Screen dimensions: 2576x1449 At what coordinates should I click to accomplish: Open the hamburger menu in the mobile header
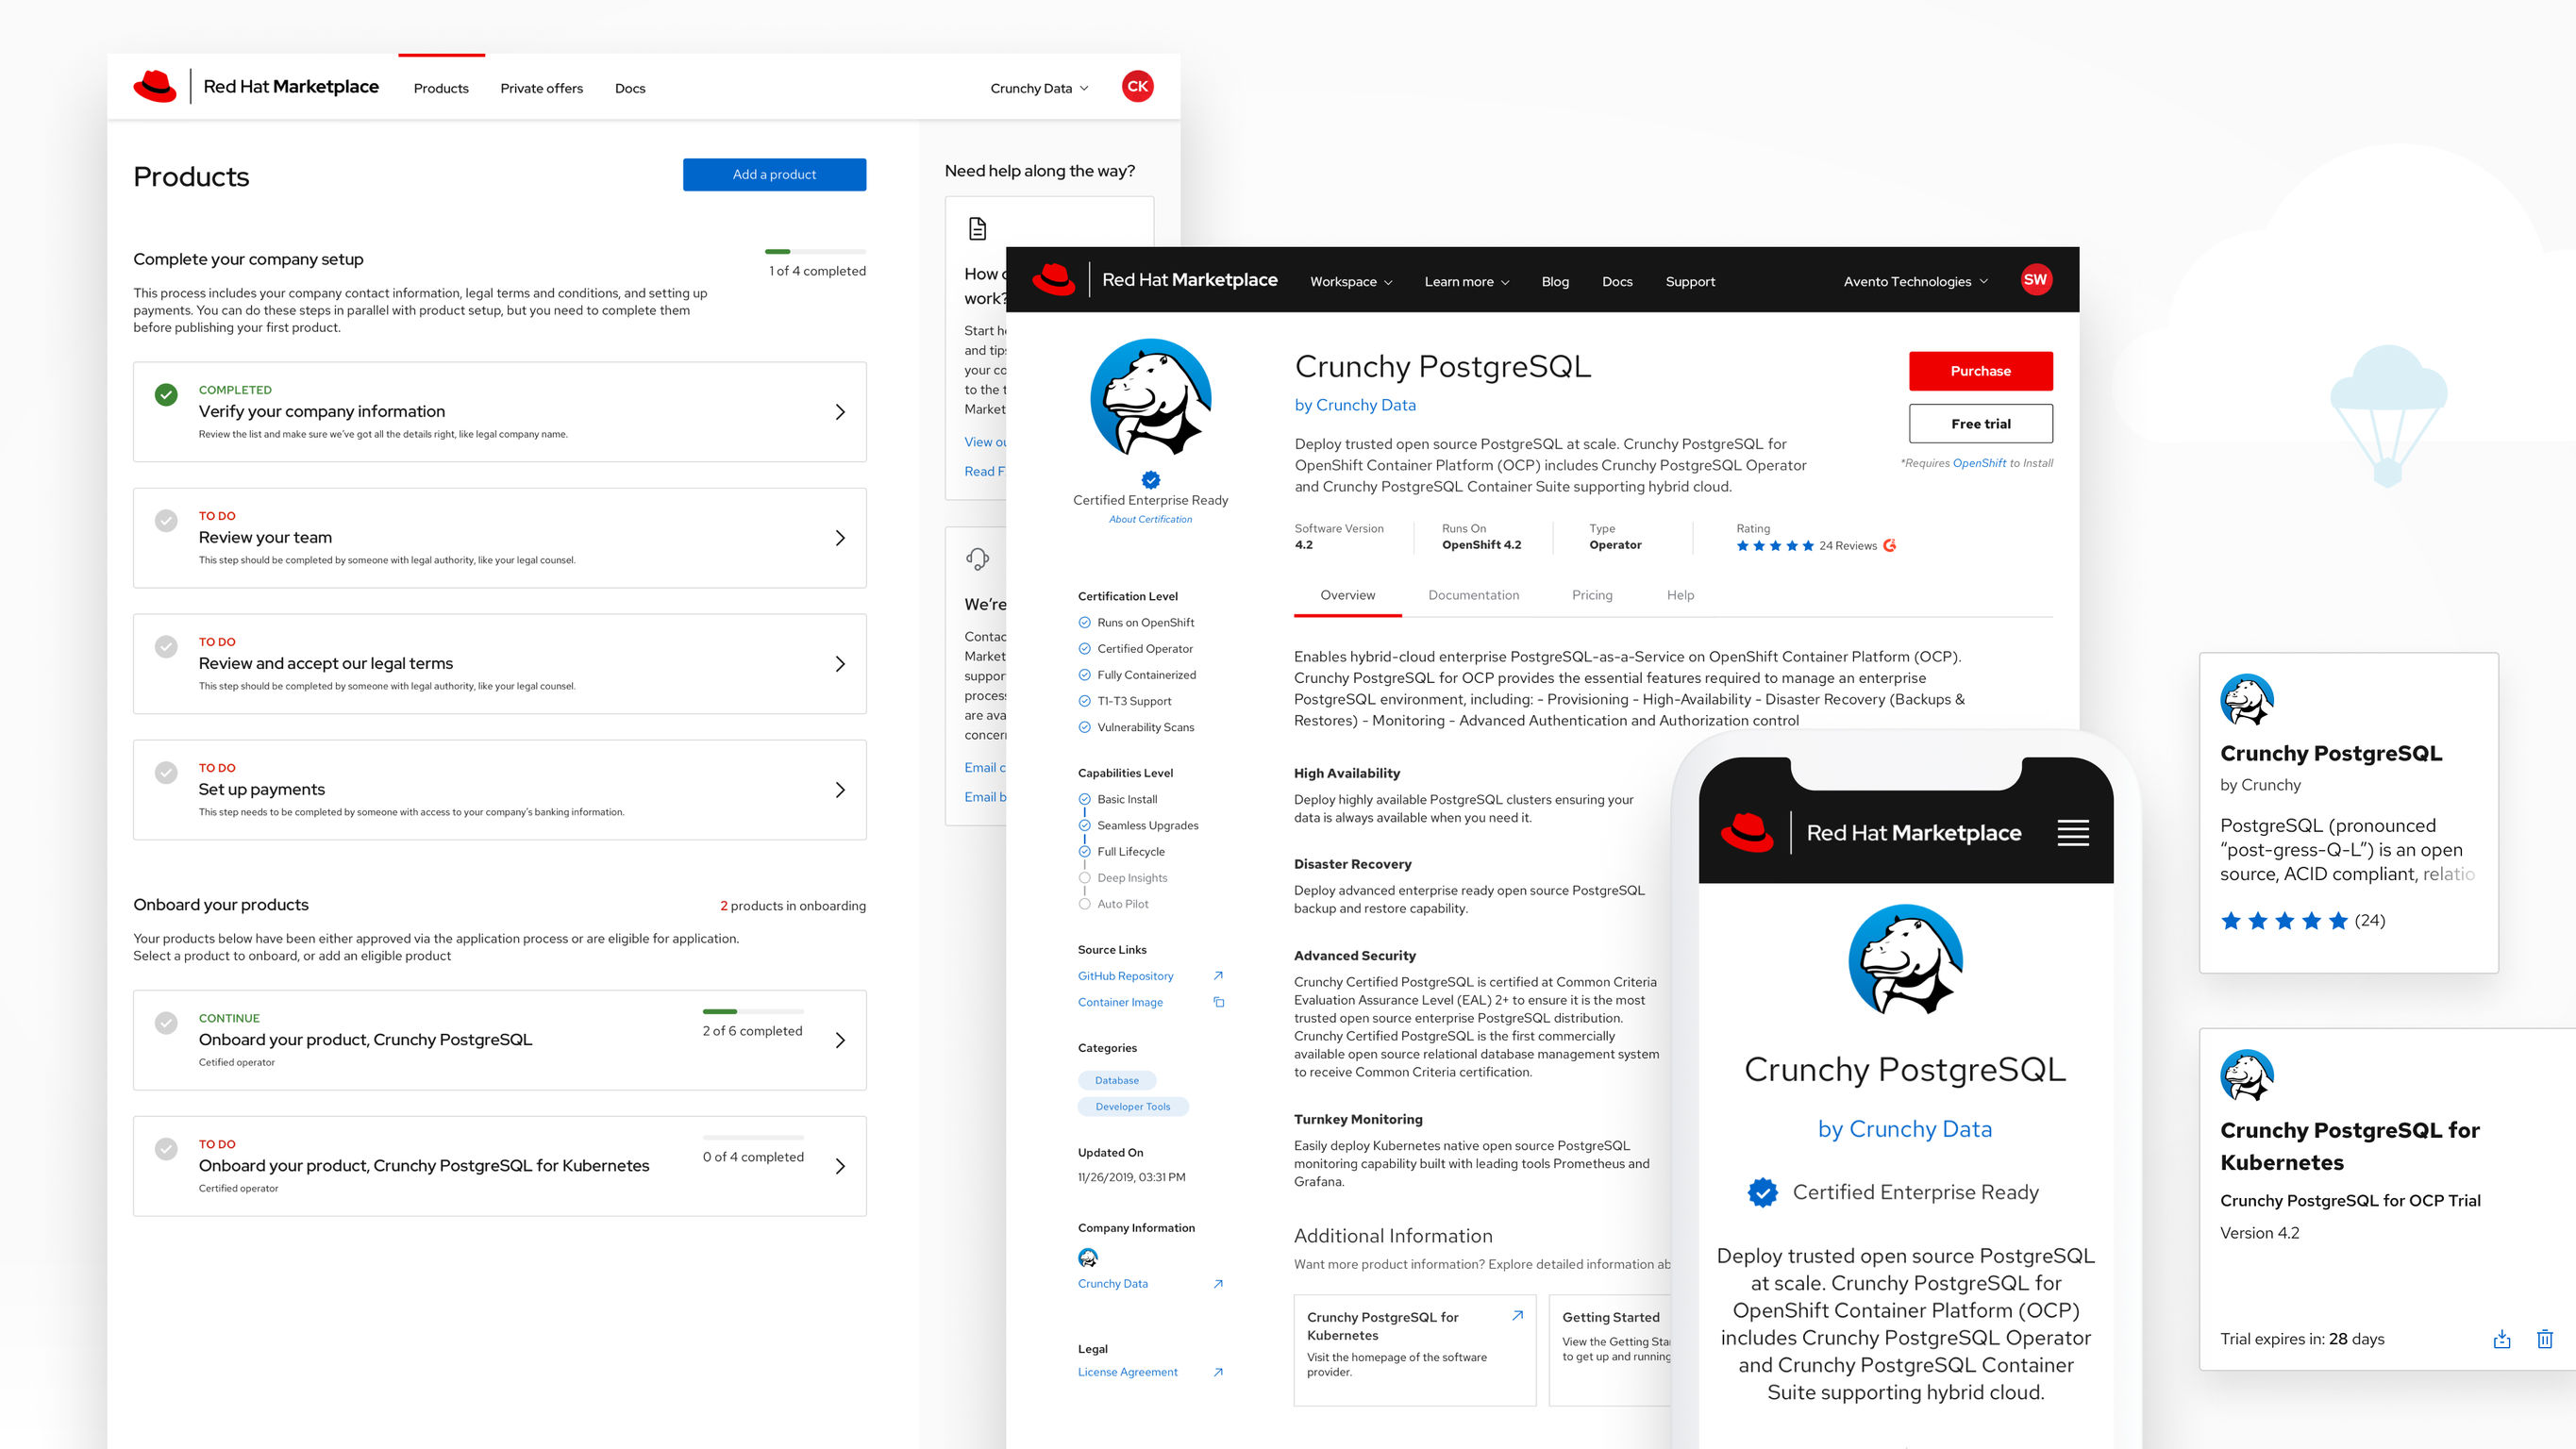click(x=2074, y=831)
